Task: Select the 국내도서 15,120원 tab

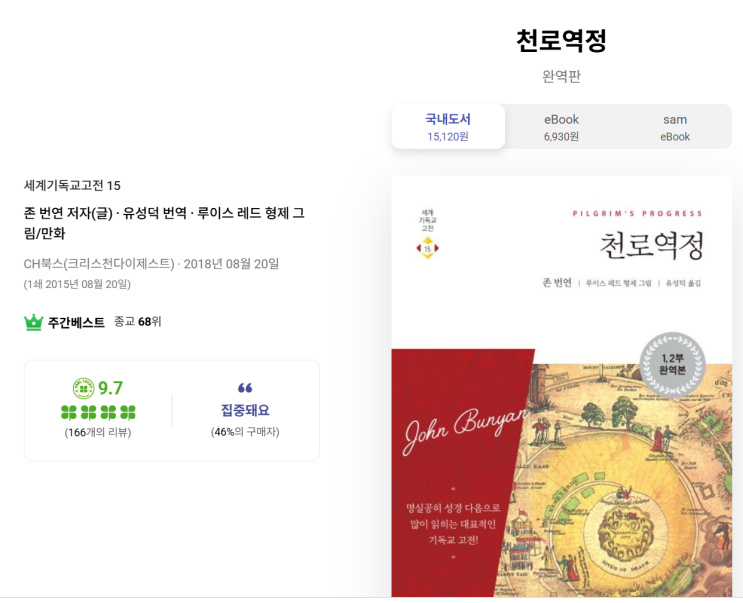Action: point(448,127)
